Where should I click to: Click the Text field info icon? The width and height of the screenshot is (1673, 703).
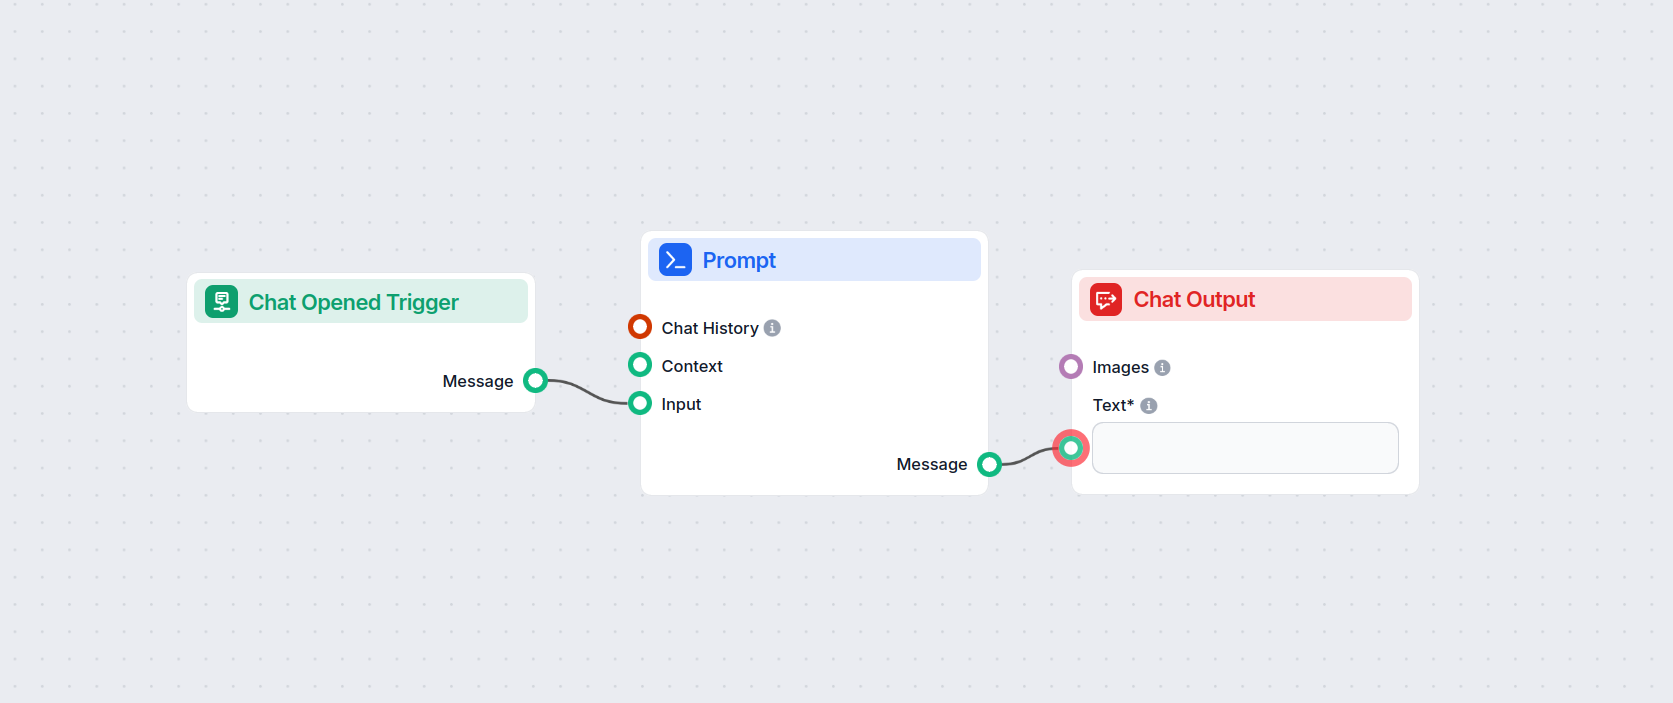tap(1149, 406)
